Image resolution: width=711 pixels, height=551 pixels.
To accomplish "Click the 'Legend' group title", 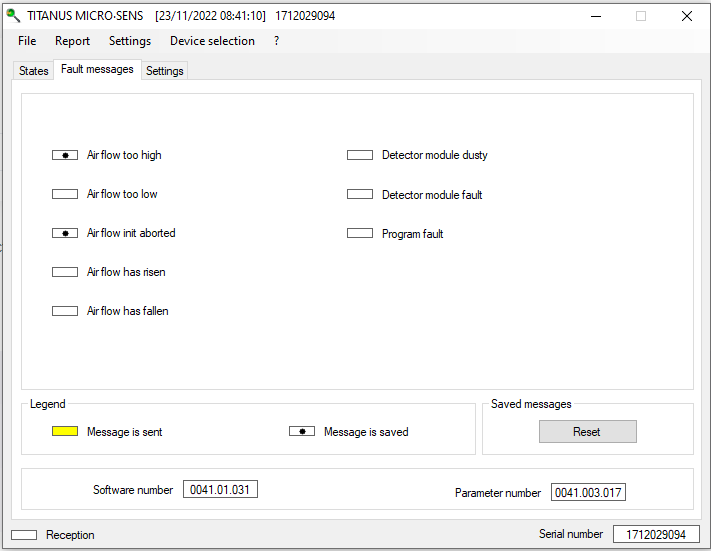I will (48, 404).
